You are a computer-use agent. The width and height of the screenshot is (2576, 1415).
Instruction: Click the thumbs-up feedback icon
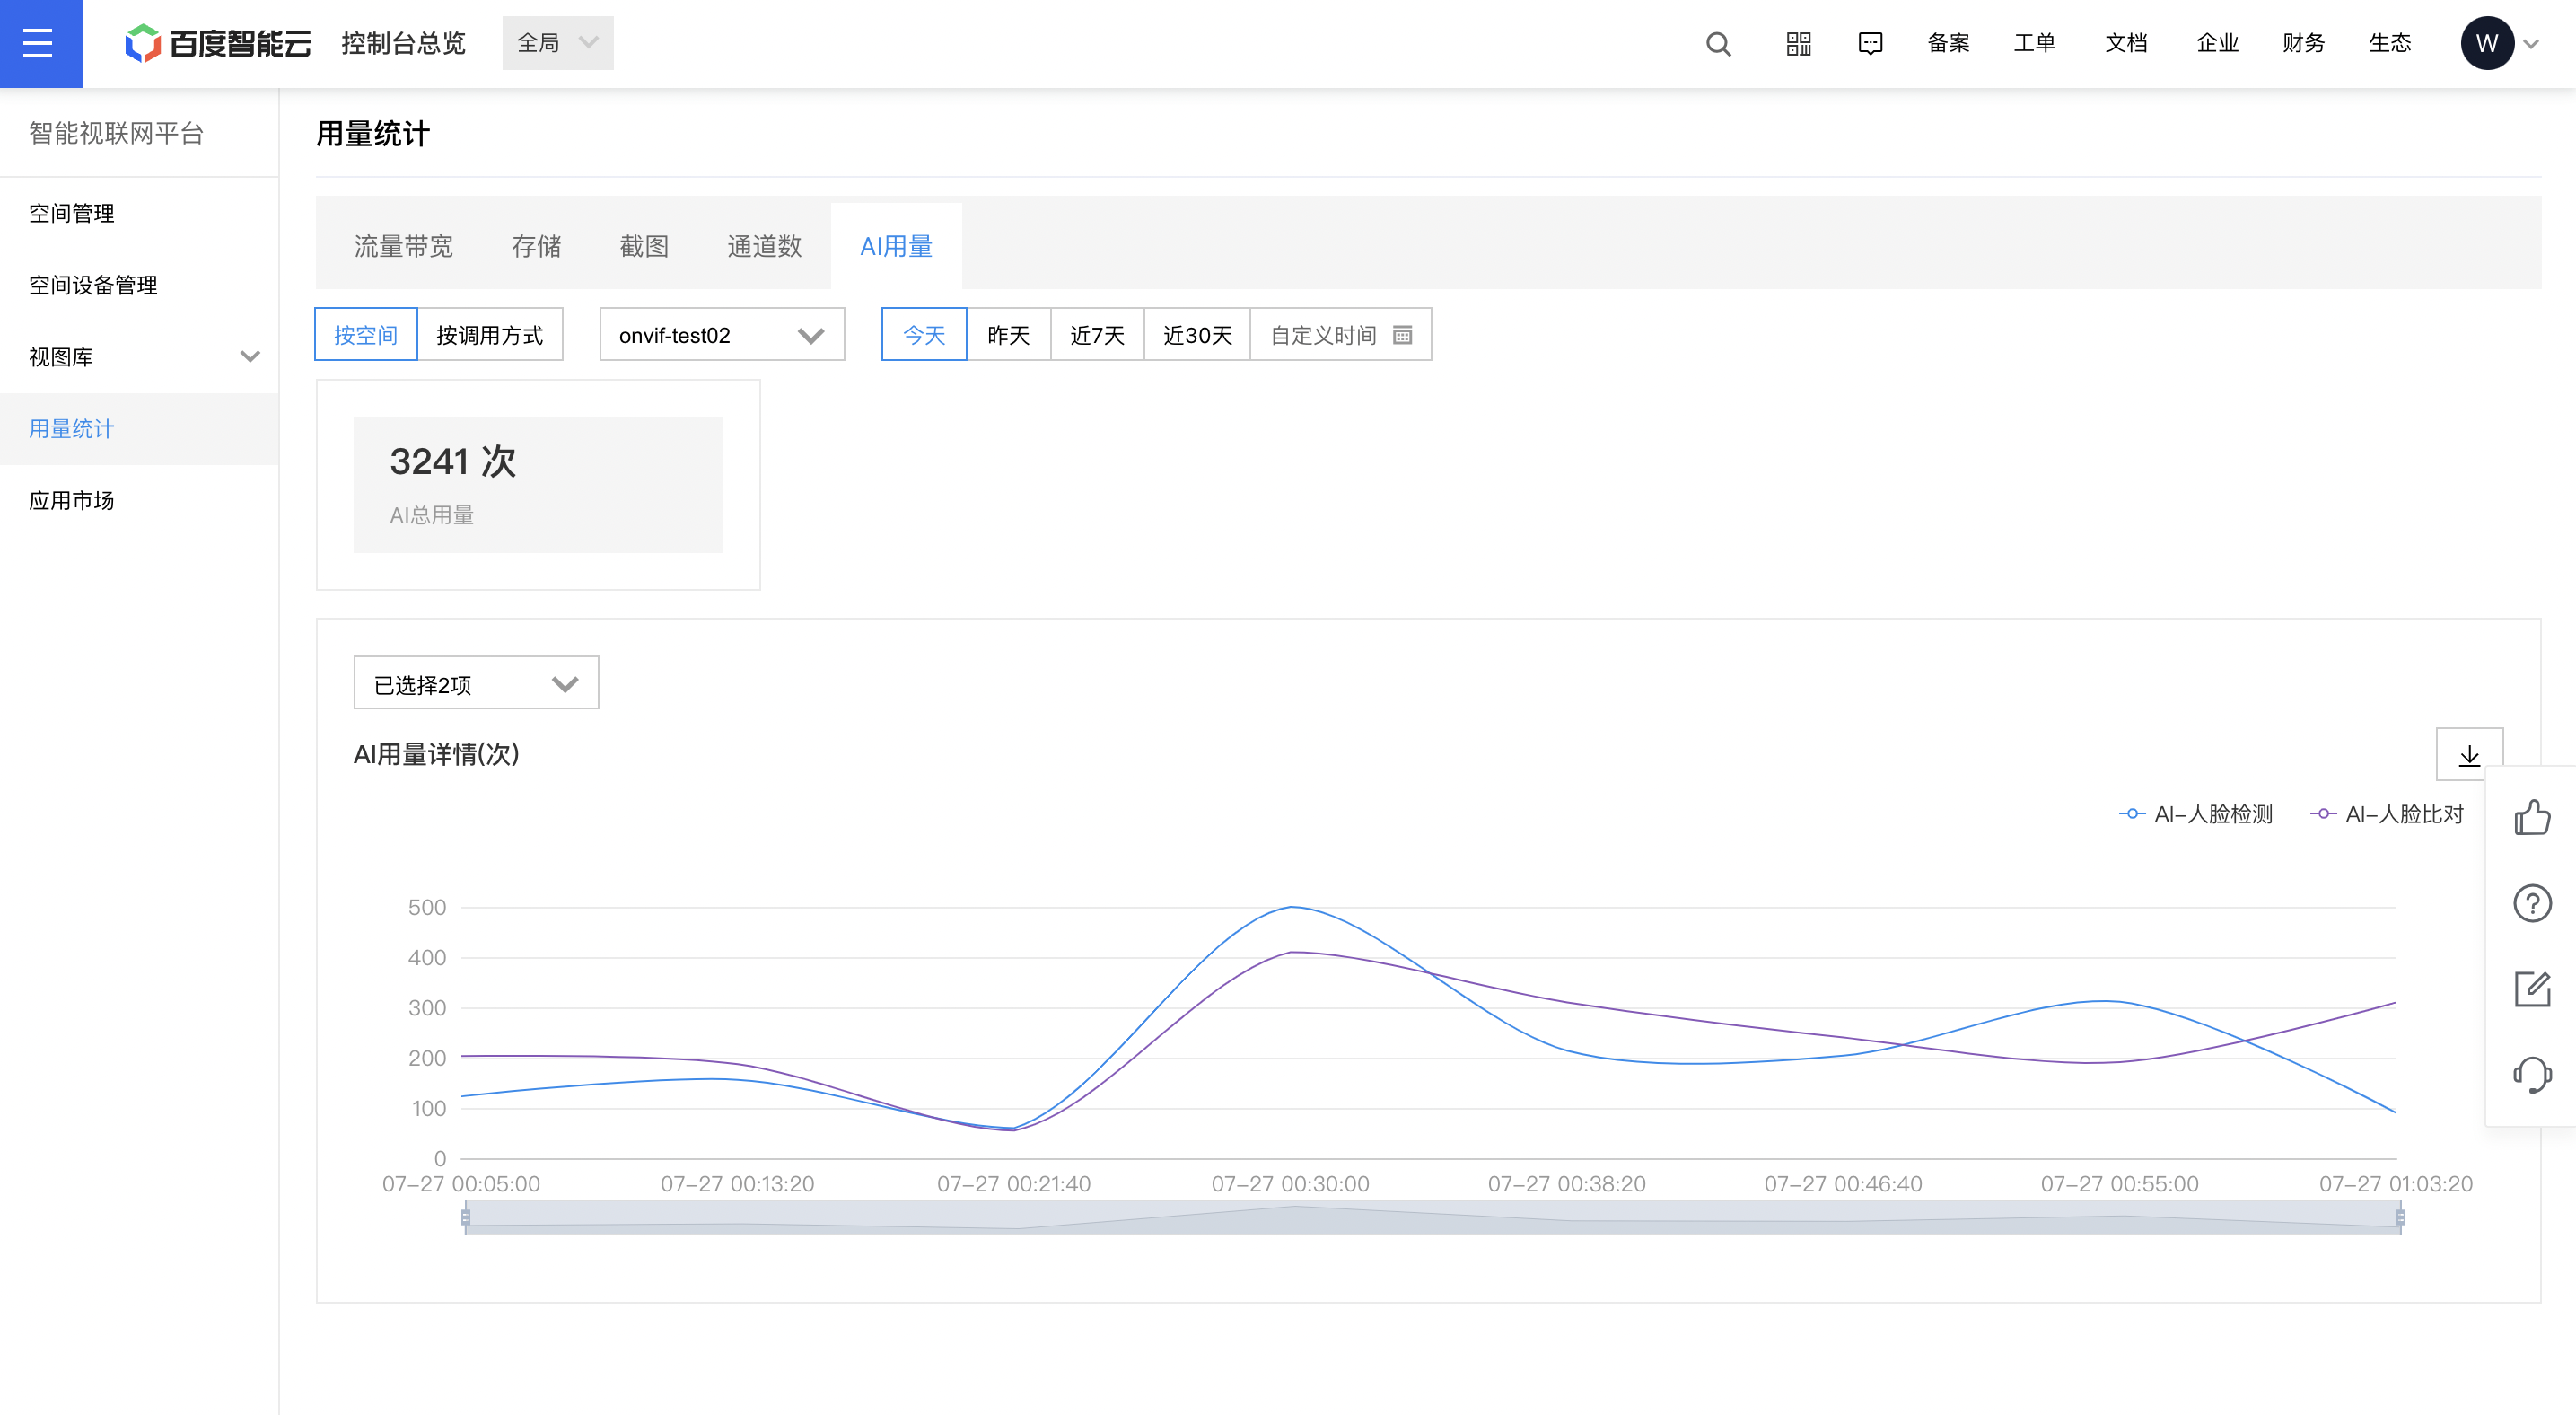coord(2532,818)
